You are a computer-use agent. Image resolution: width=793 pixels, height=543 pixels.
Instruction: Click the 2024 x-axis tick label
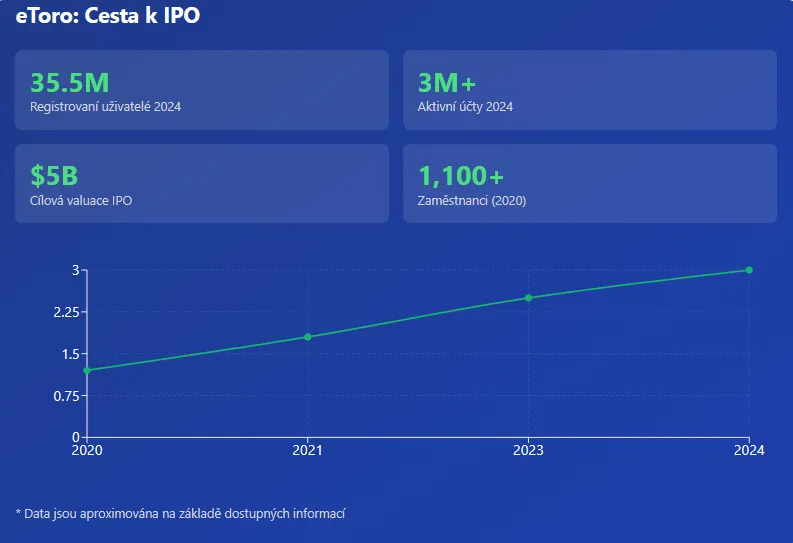point(749,451)
